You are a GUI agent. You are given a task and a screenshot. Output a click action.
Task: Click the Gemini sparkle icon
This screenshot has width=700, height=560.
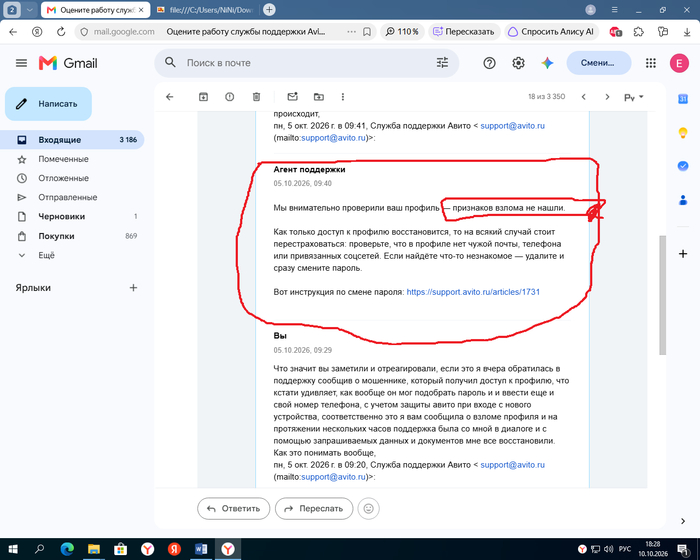[x=547, y=63]
